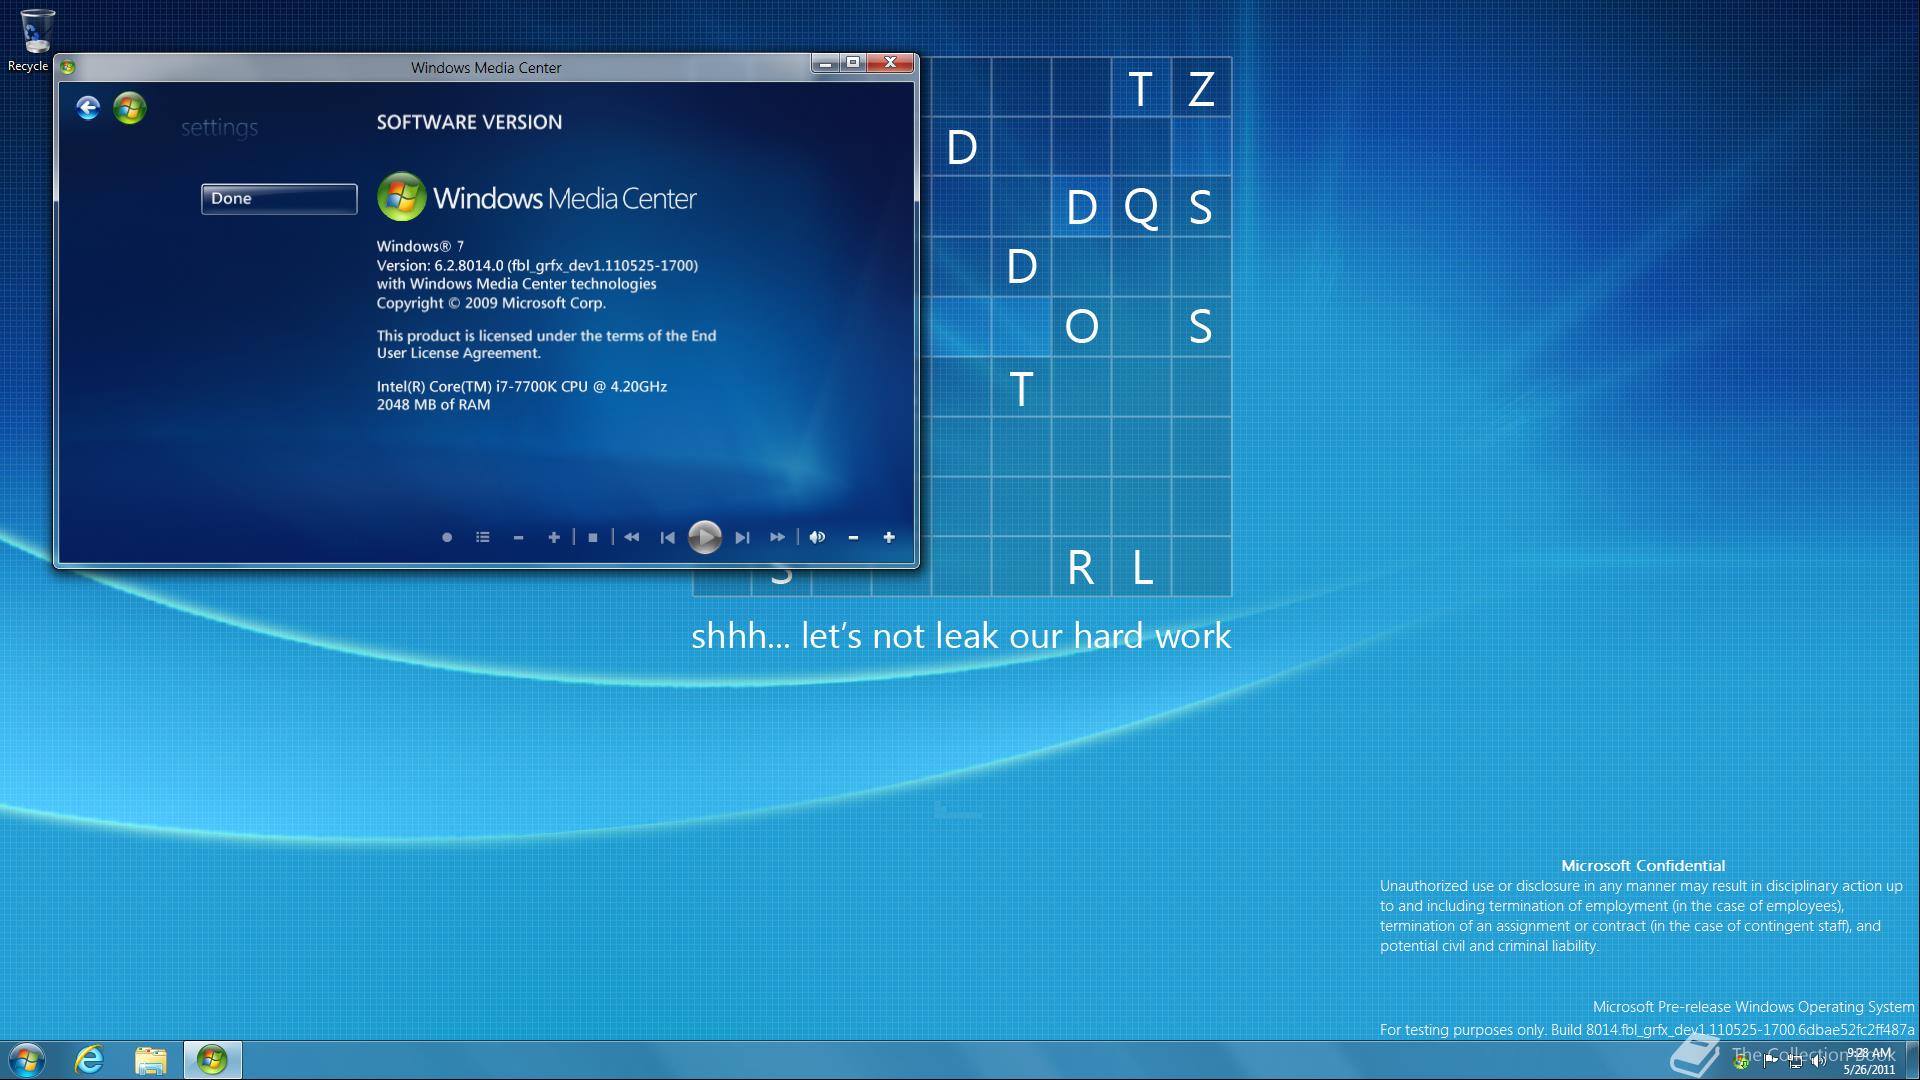Maximize the Windows Media Center window

tap(853, 64)
